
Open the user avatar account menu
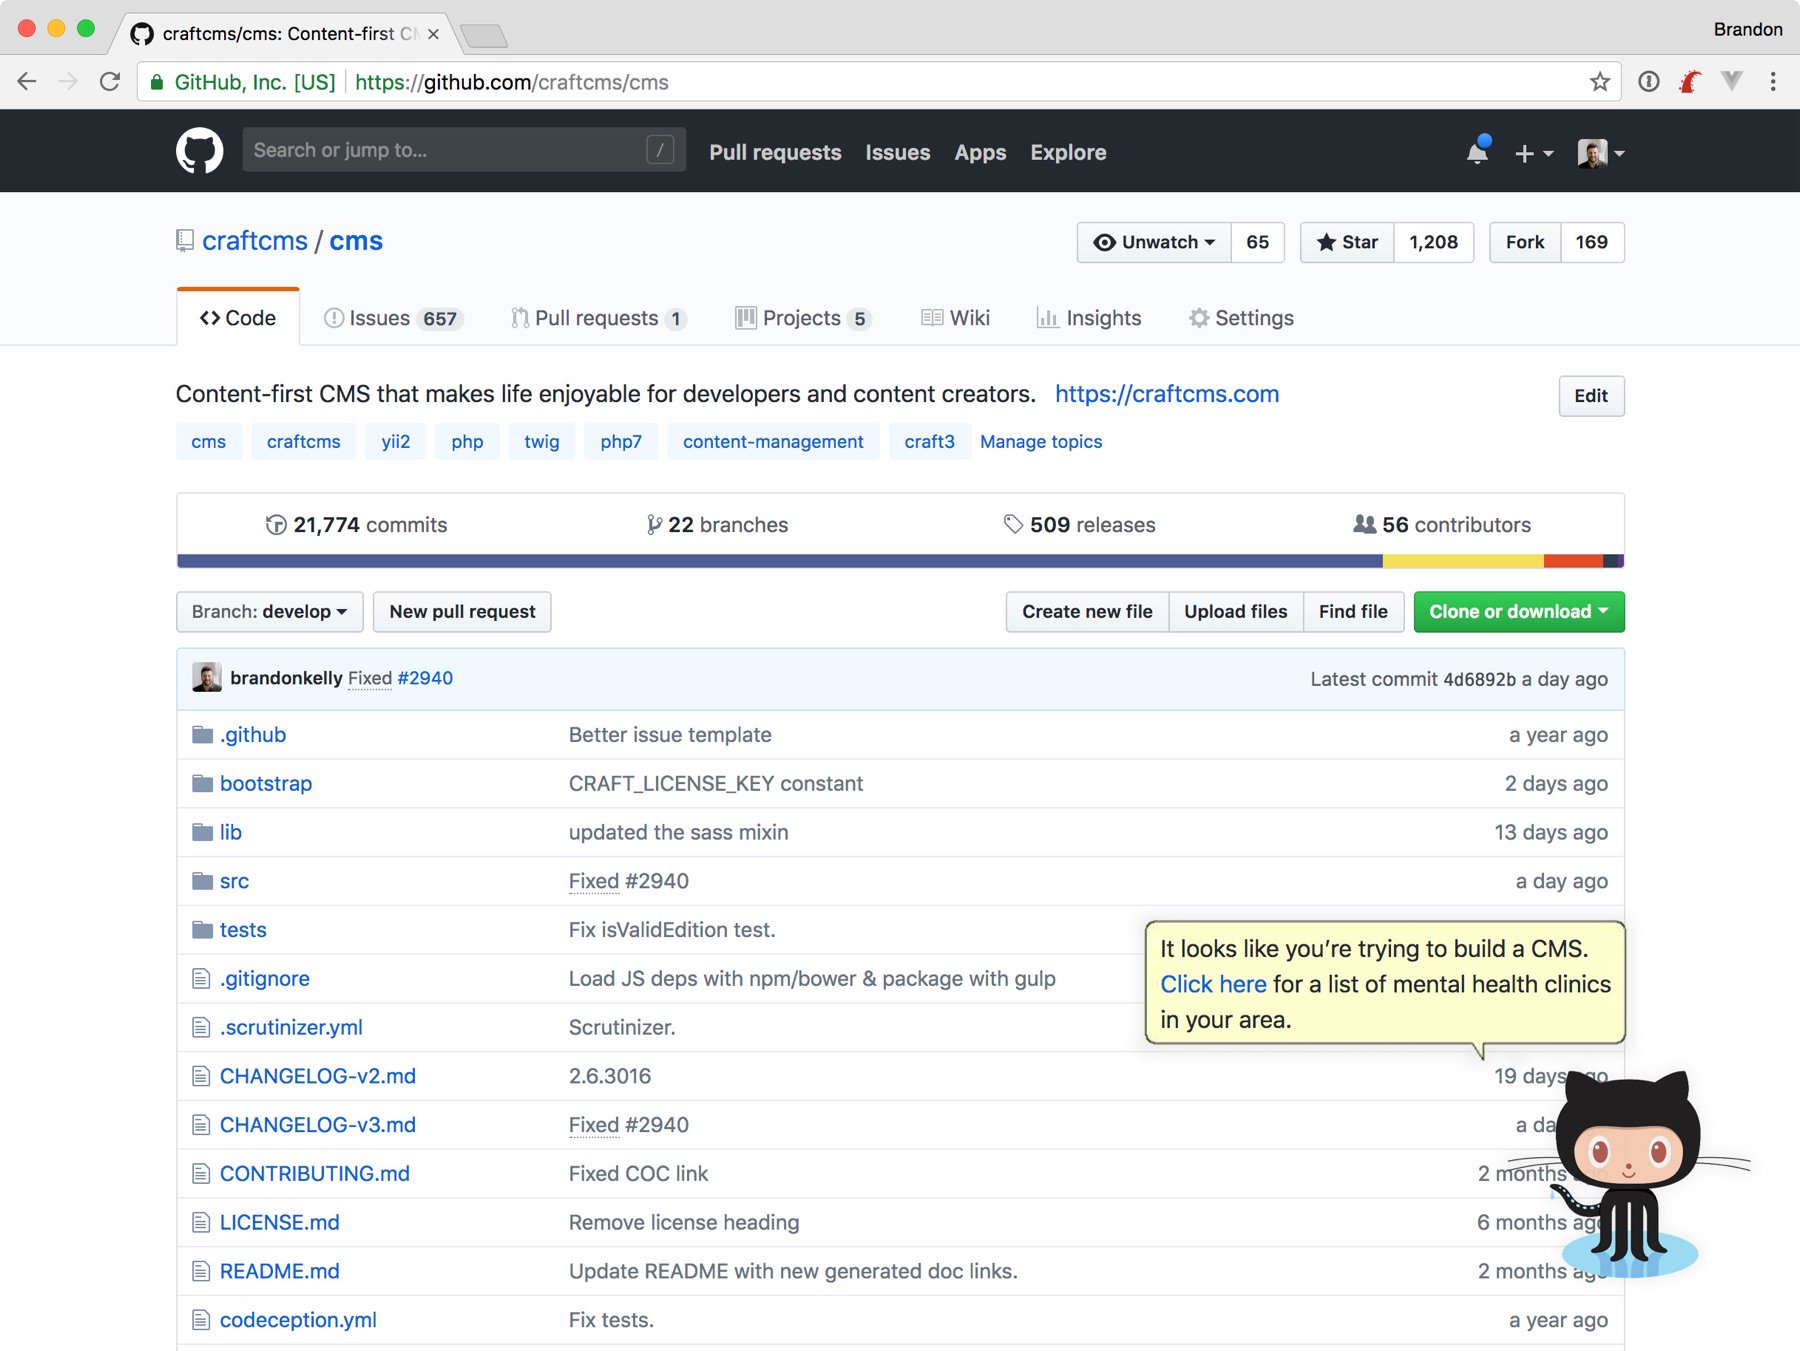click(x=1601, y=153)
